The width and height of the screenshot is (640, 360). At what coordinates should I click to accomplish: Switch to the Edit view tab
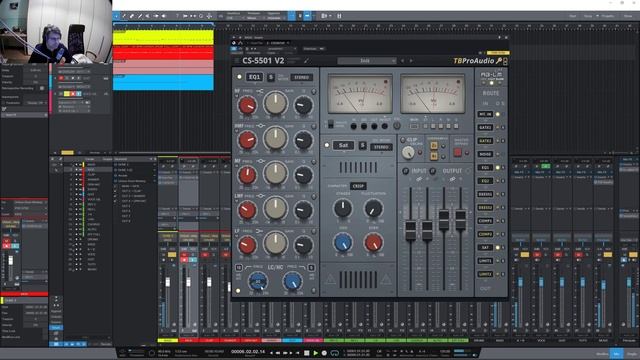602,354
